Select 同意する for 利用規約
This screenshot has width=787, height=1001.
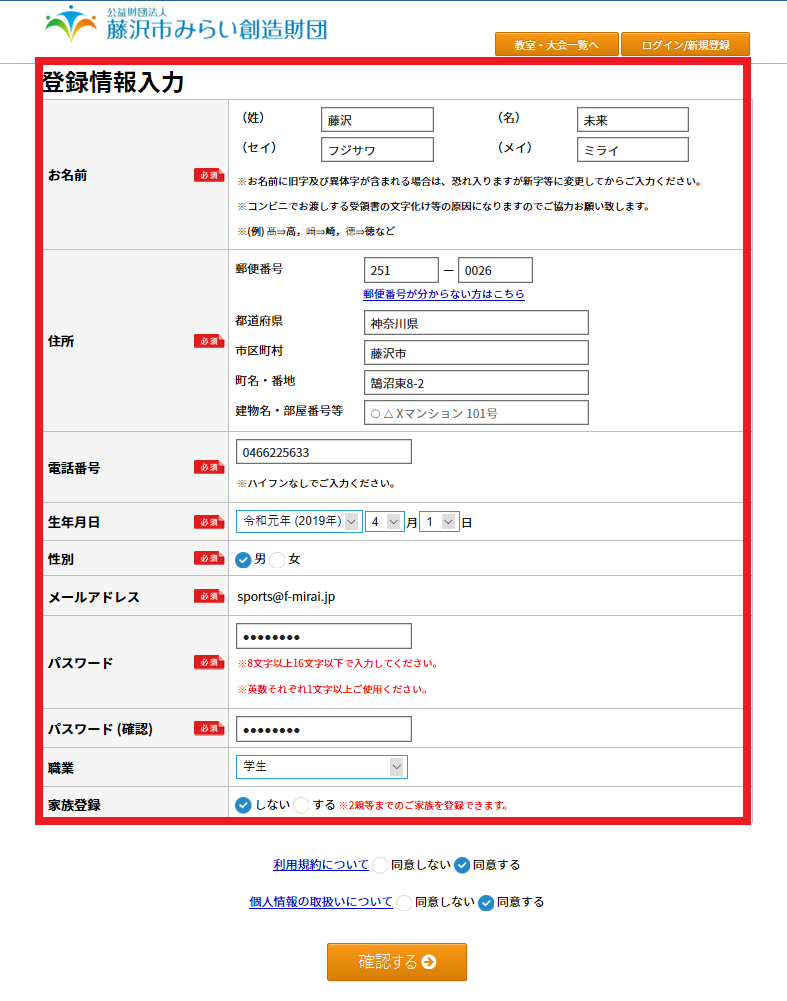tap(462, 865)
